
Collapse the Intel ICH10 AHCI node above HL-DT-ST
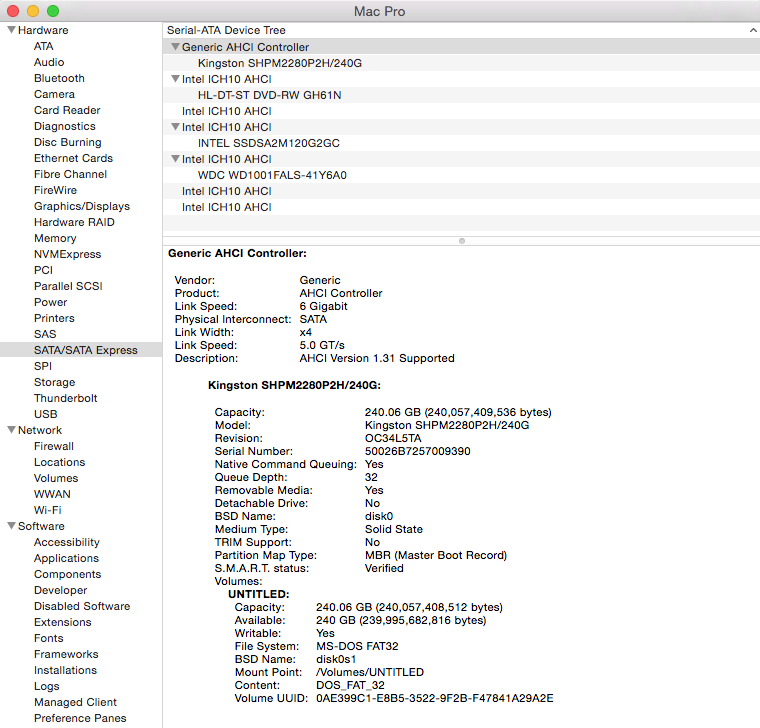tap(175, 79)
